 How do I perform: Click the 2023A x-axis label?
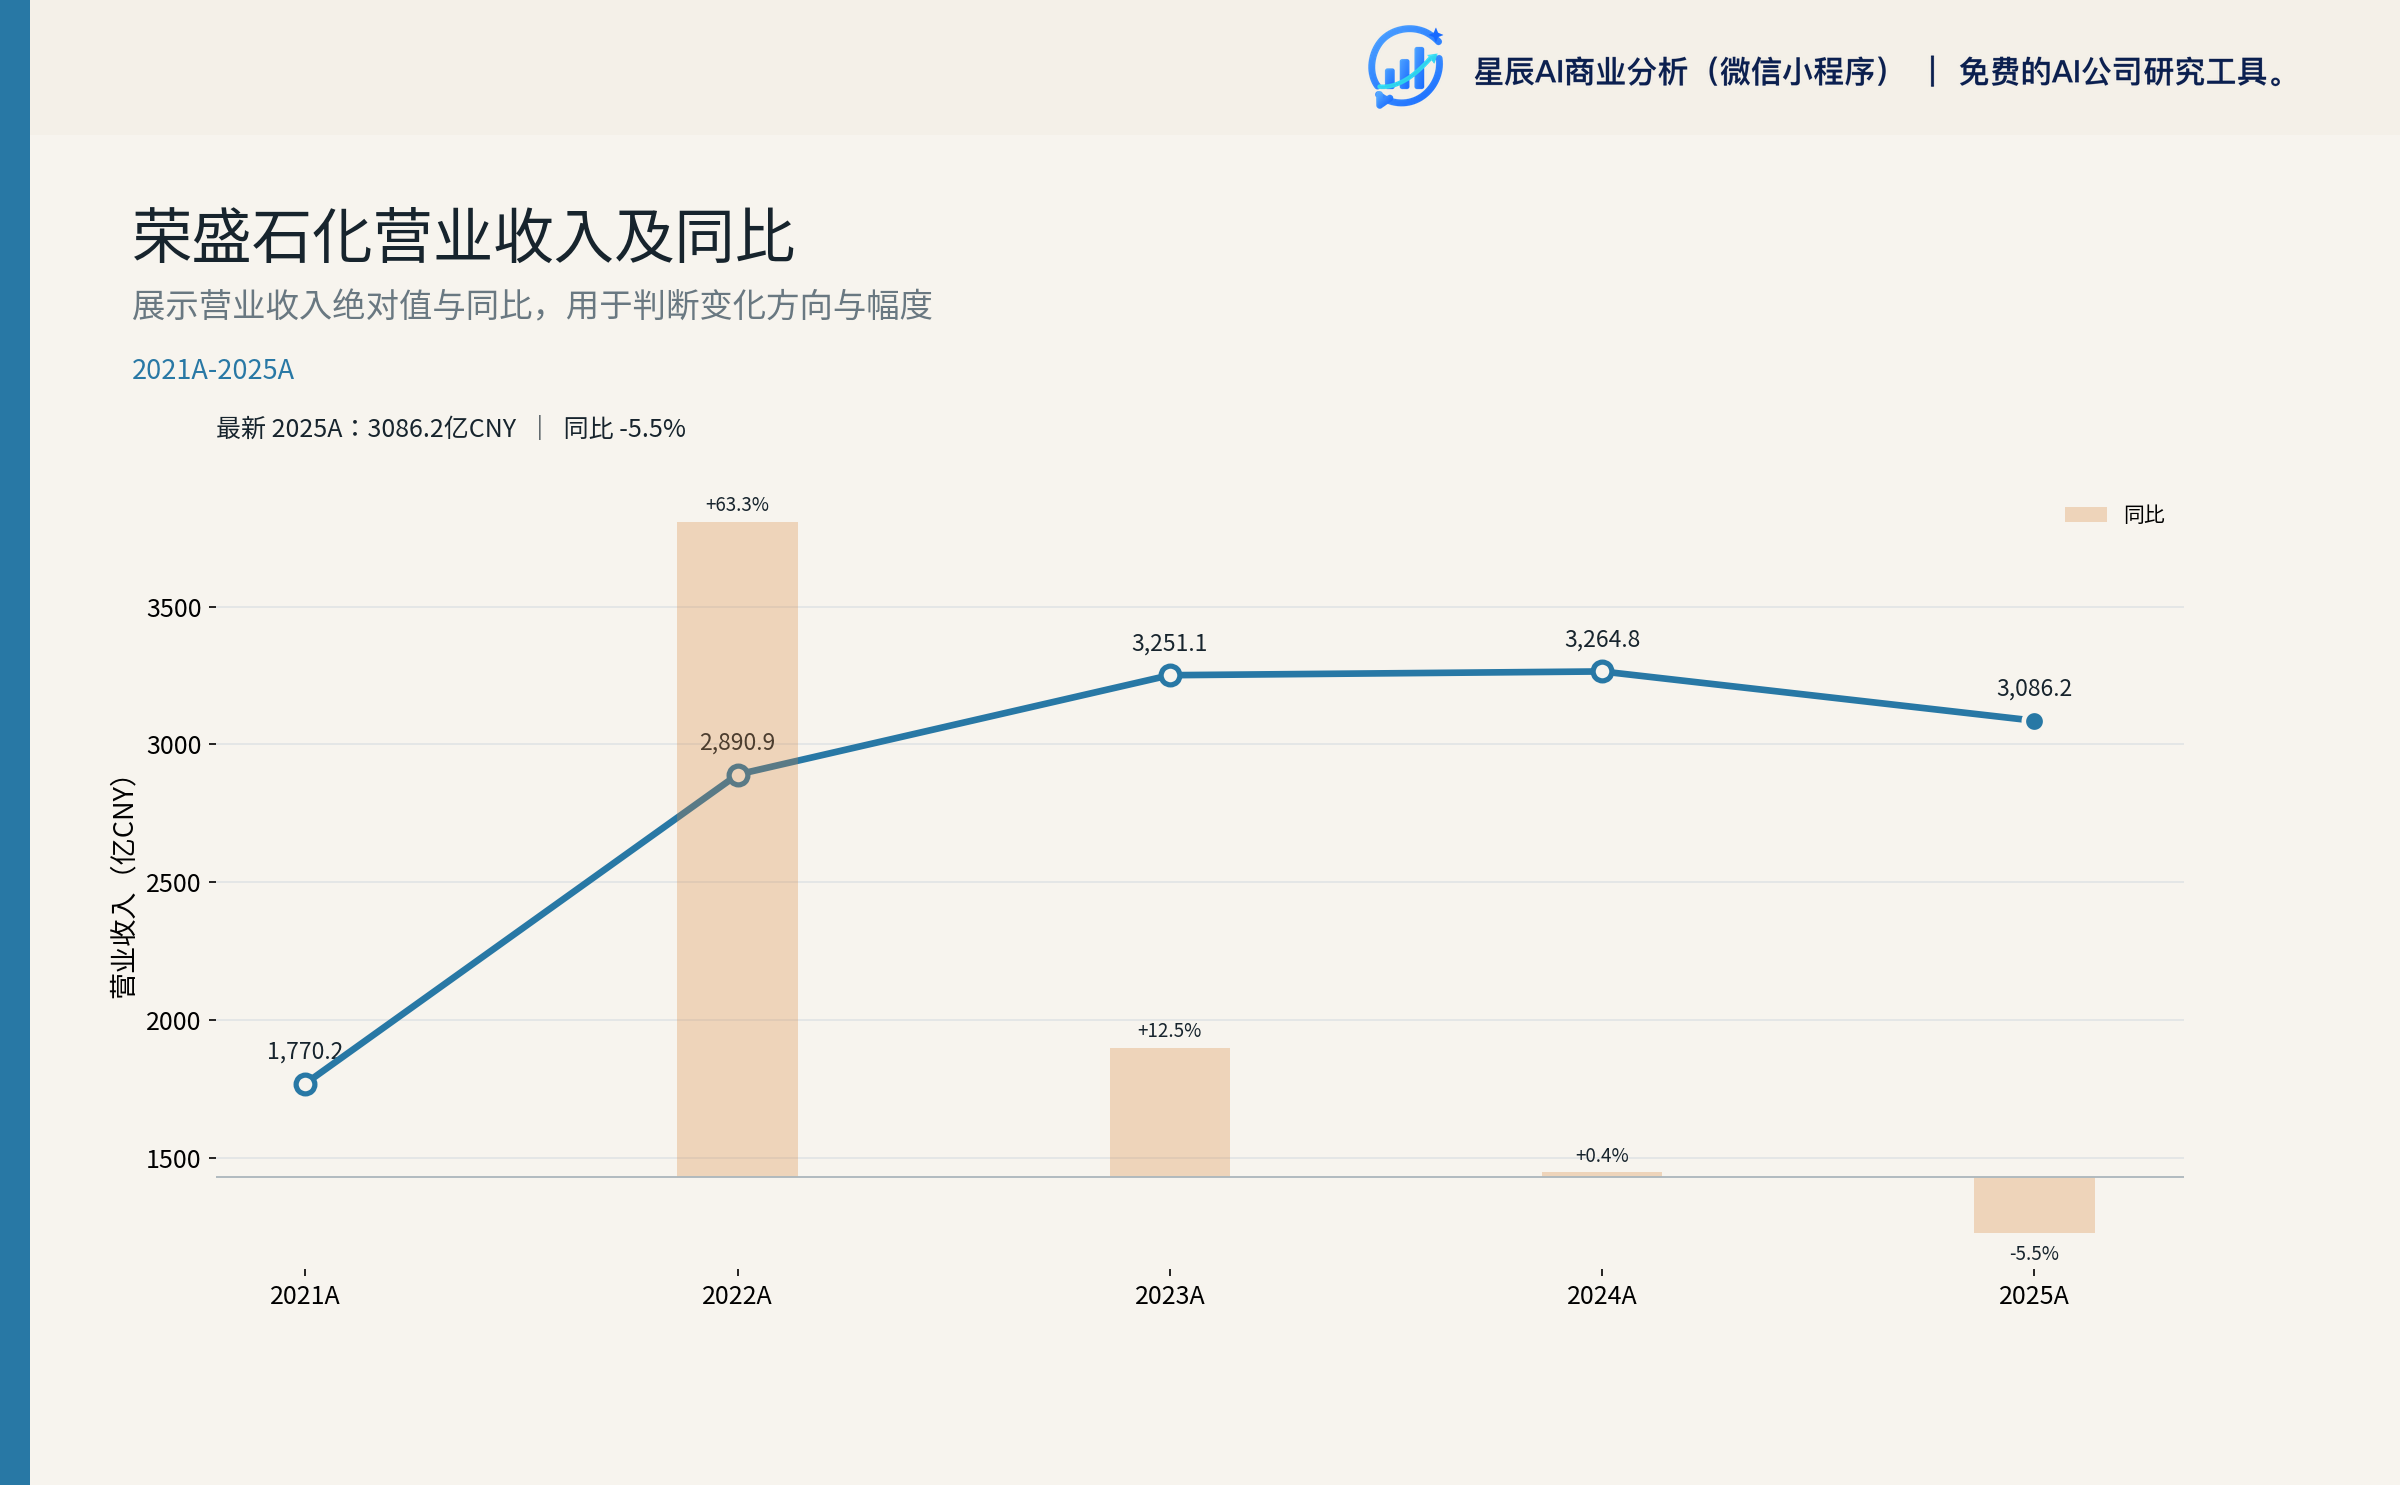[x=1170, y=1296]
